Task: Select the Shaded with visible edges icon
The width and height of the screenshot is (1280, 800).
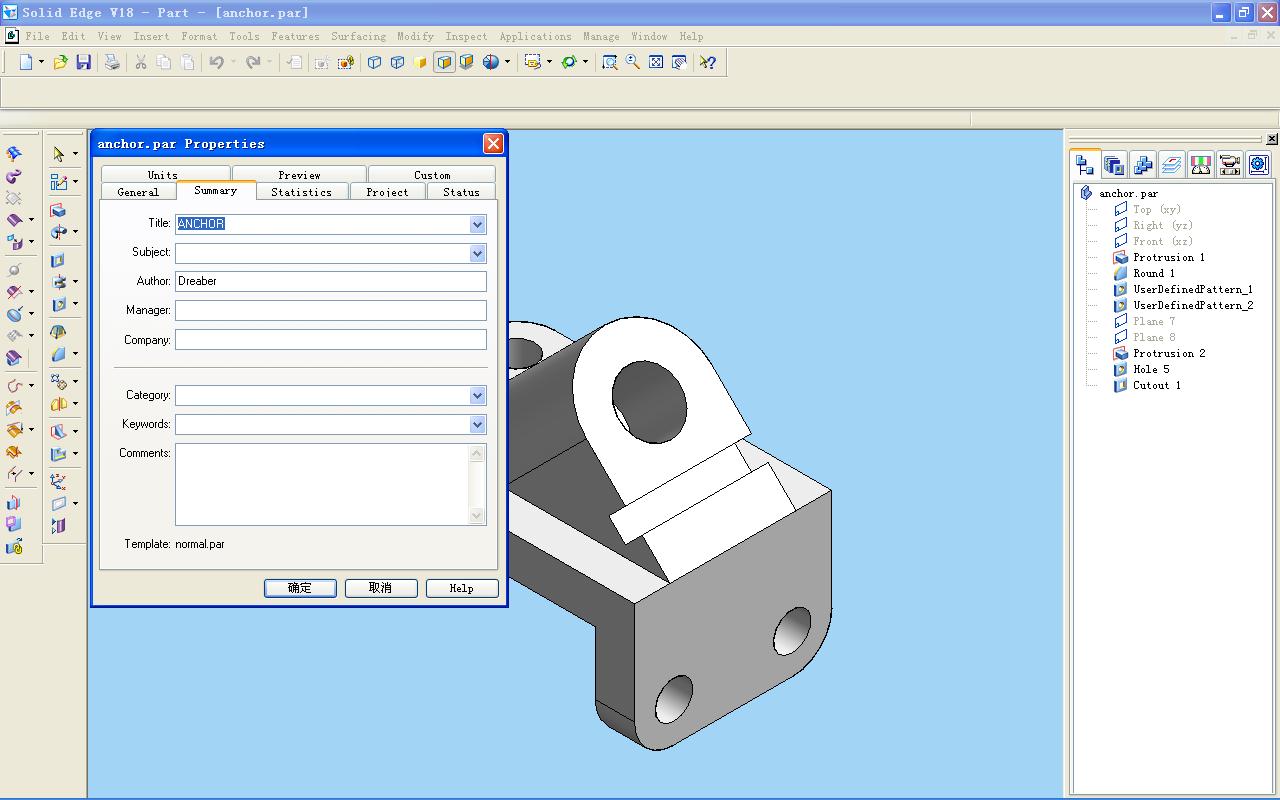Action: (444, 62)
